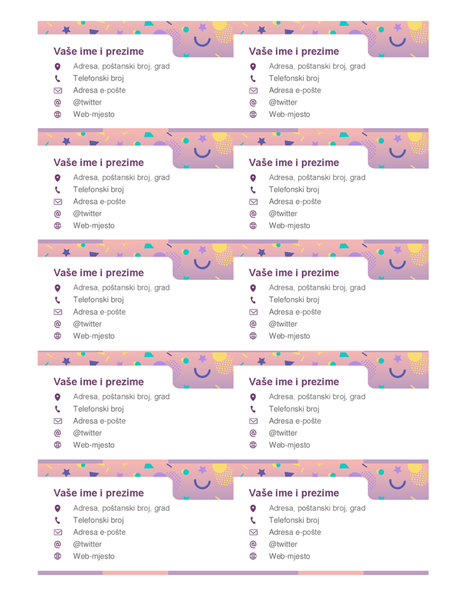This screenshot has height=600, width=462.
Task: Click 'Web-mjesto' text in bottom-left card
Action: (94, 556)
